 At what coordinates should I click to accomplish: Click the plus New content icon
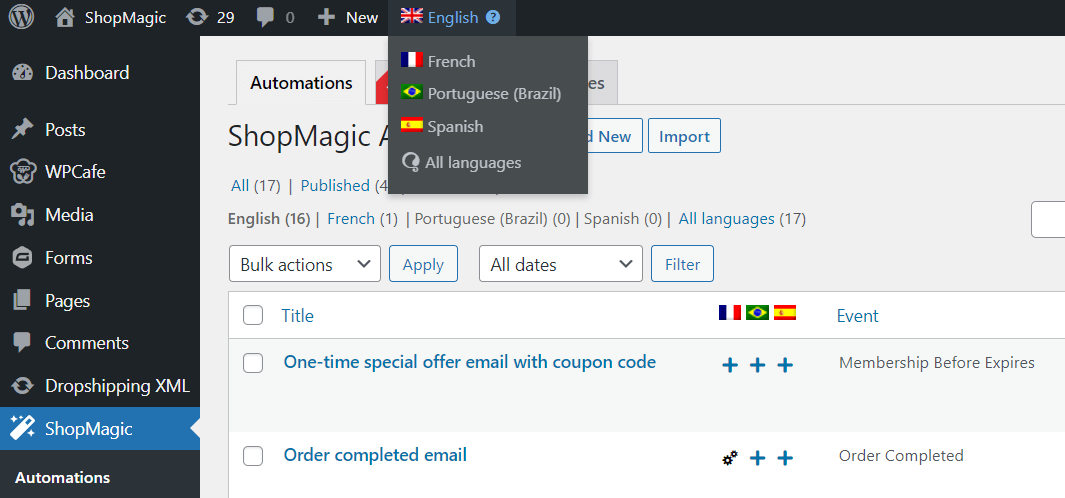click(327, 18)
